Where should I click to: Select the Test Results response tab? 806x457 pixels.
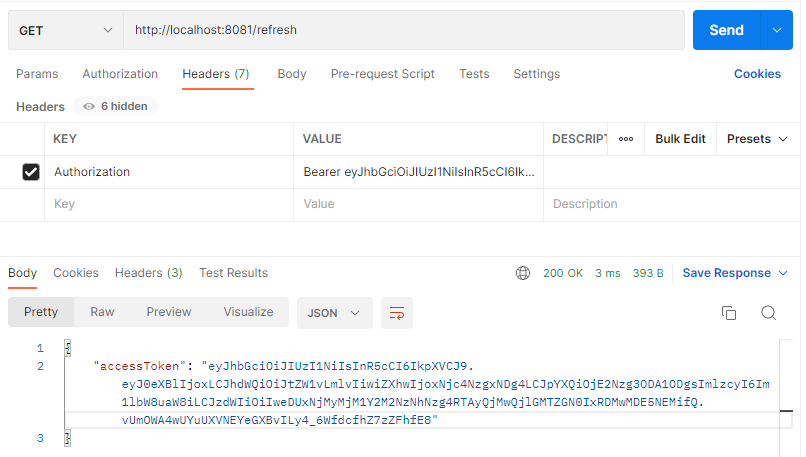pos(233,273)
